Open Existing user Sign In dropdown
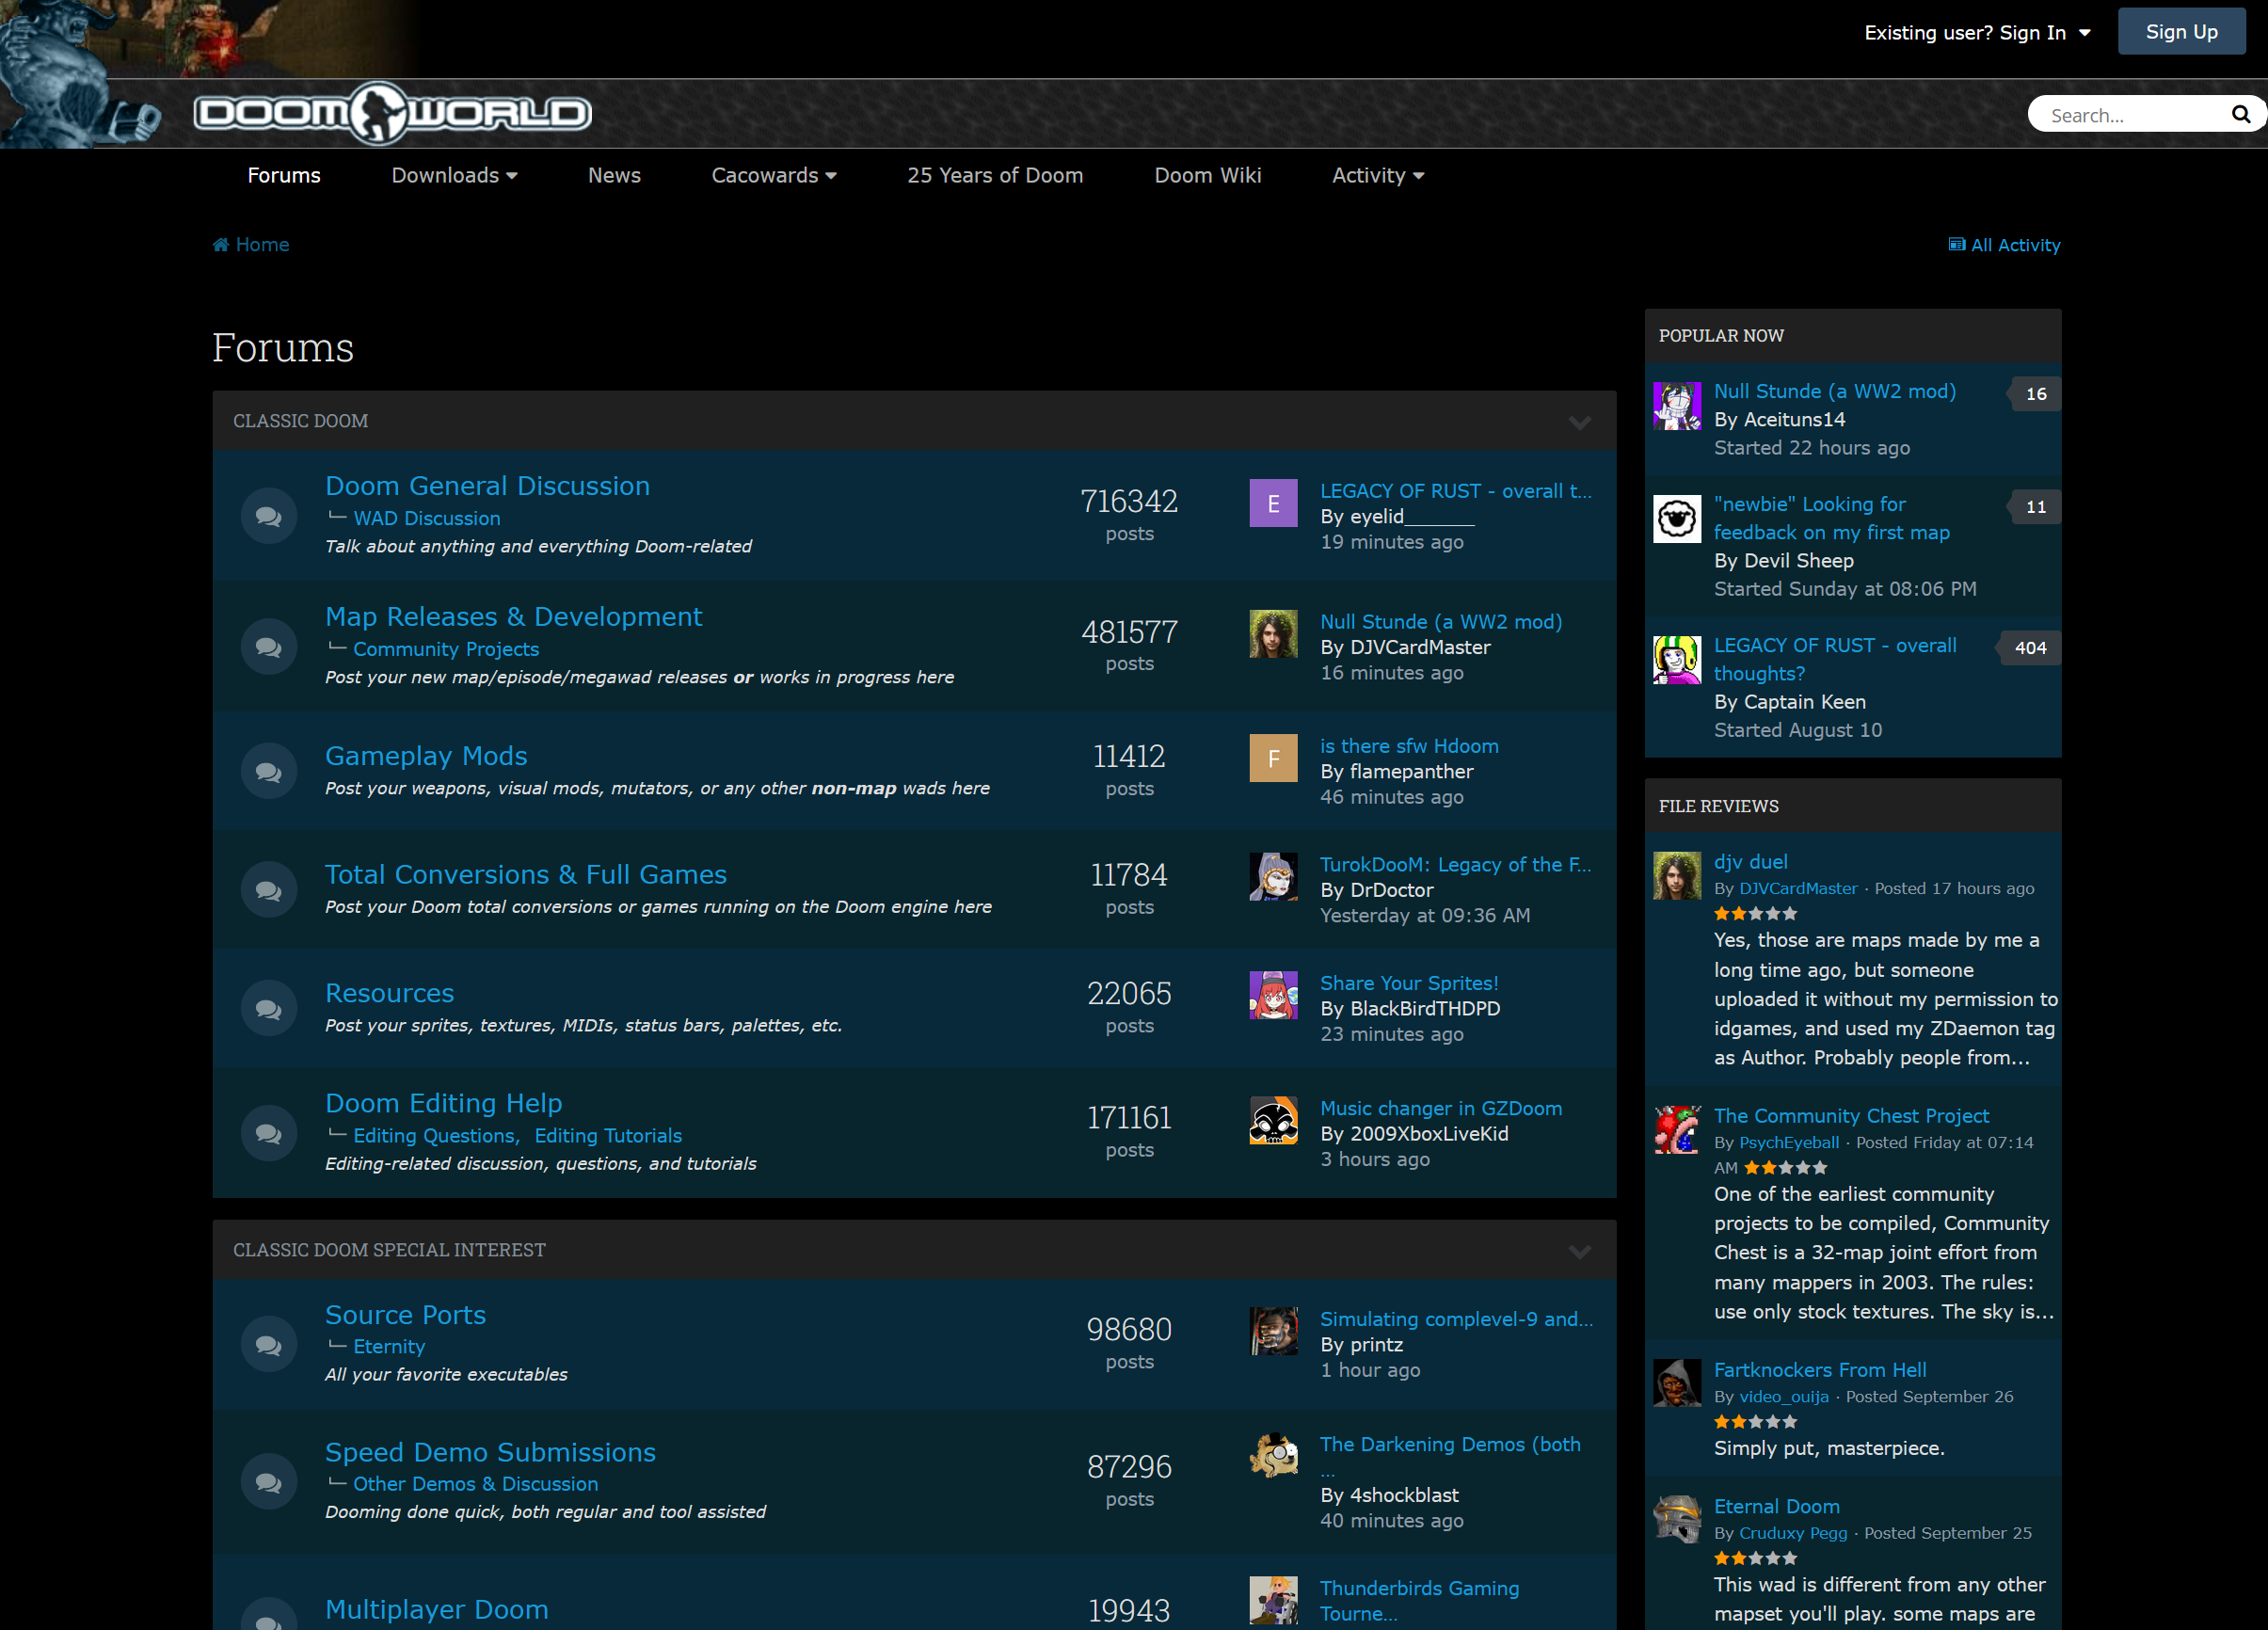Viewport: 2268px width, 1630px height. [1976, 33]
